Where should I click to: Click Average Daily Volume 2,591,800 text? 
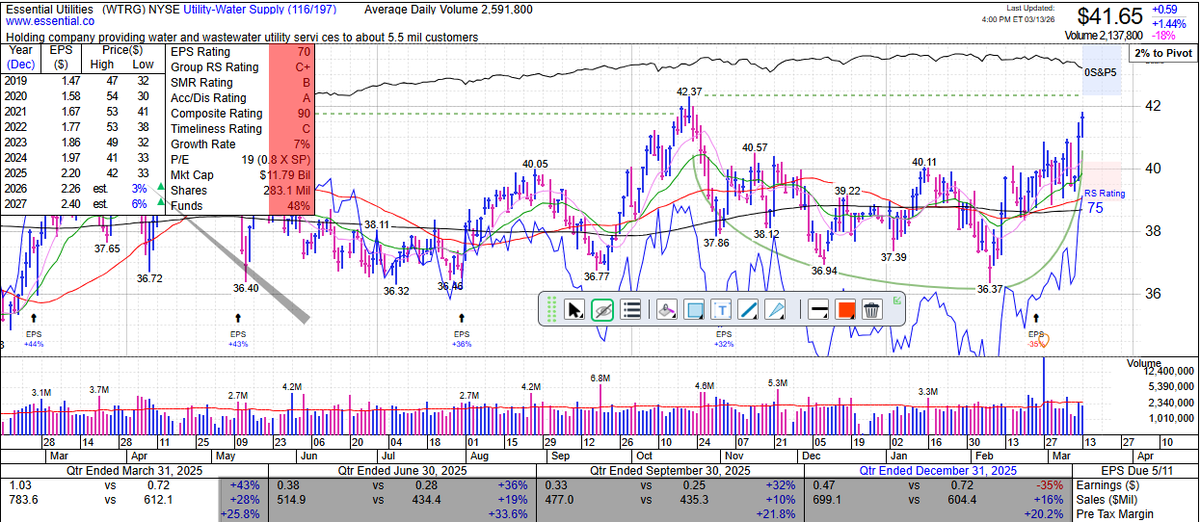point(448,8)
